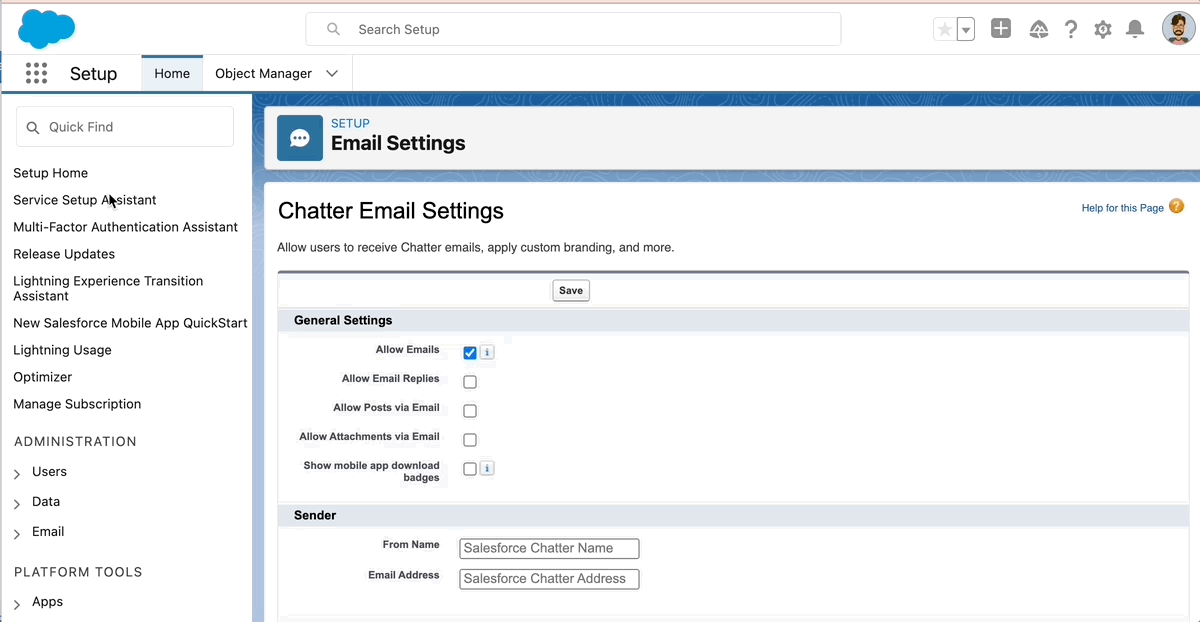This screenshot has height=622, width=1200.
Task: Open the App Launcher grid icon
Action: [36, 73]
